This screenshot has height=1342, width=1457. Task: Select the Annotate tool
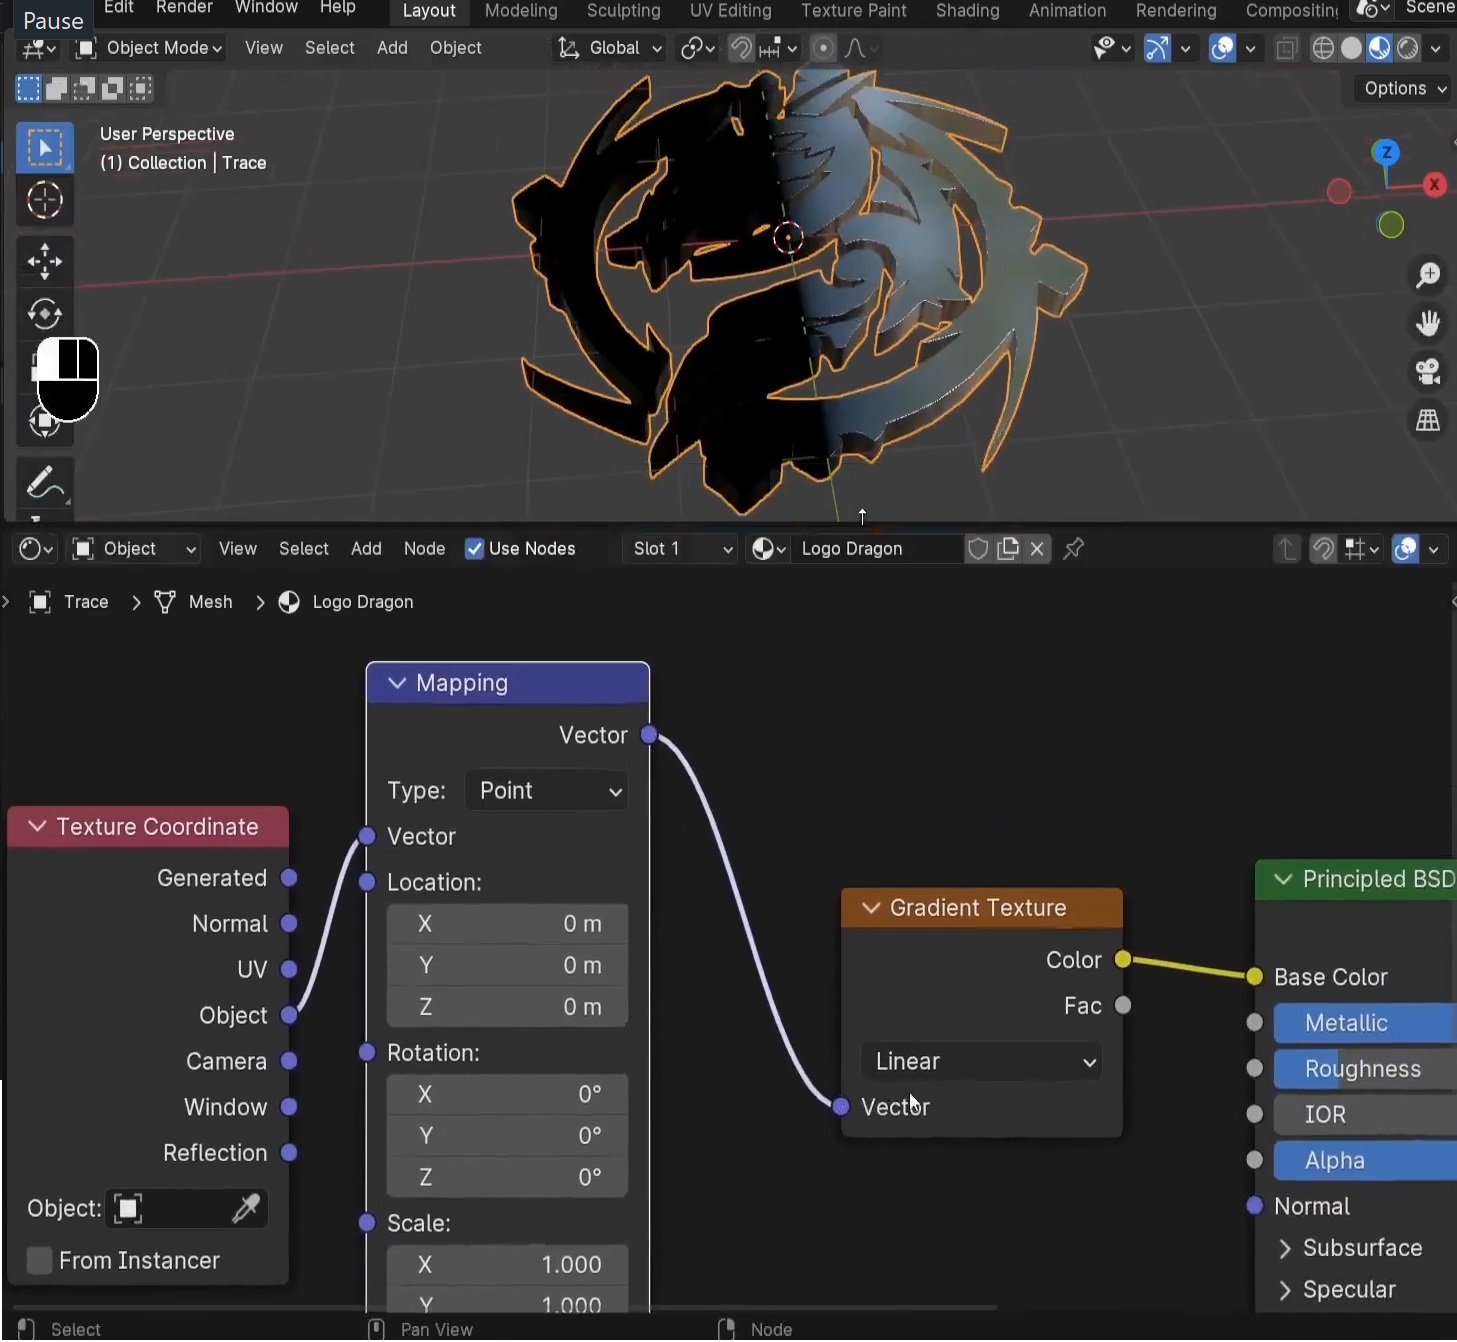pos(44,484)
